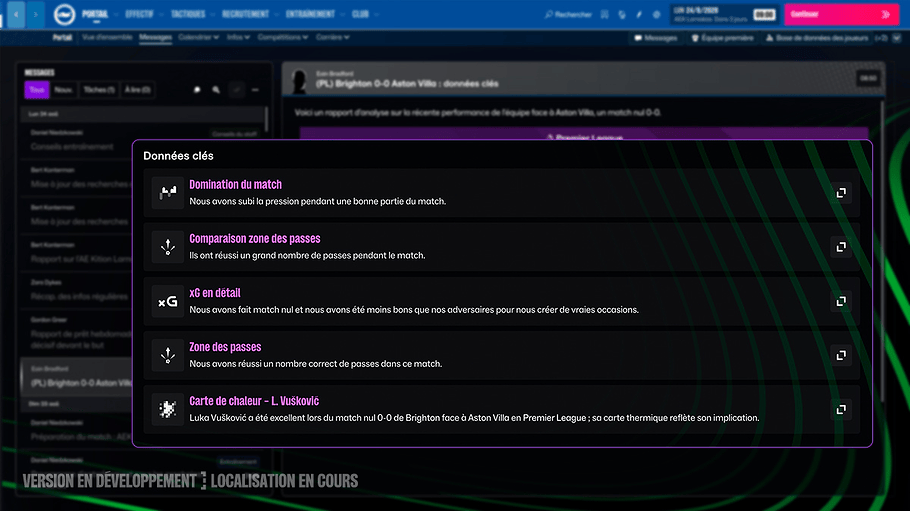Expand the xG en détail row
The image size is (910, 511).
click(x=841, y=301)
